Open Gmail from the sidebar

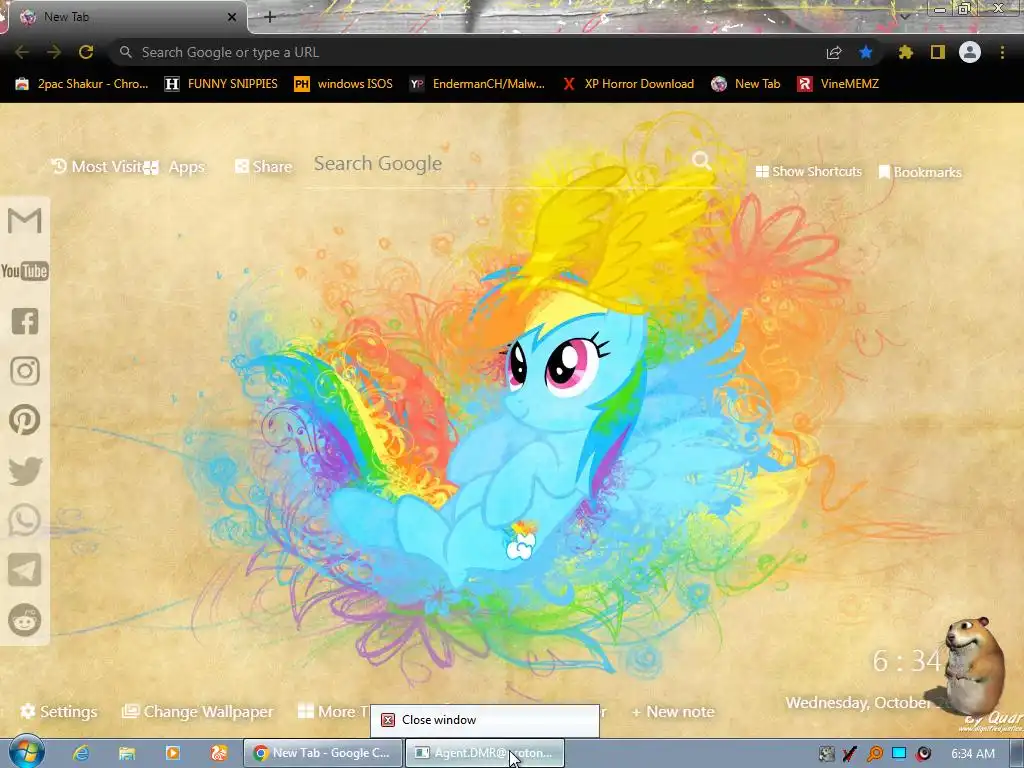tap(25, 221)
